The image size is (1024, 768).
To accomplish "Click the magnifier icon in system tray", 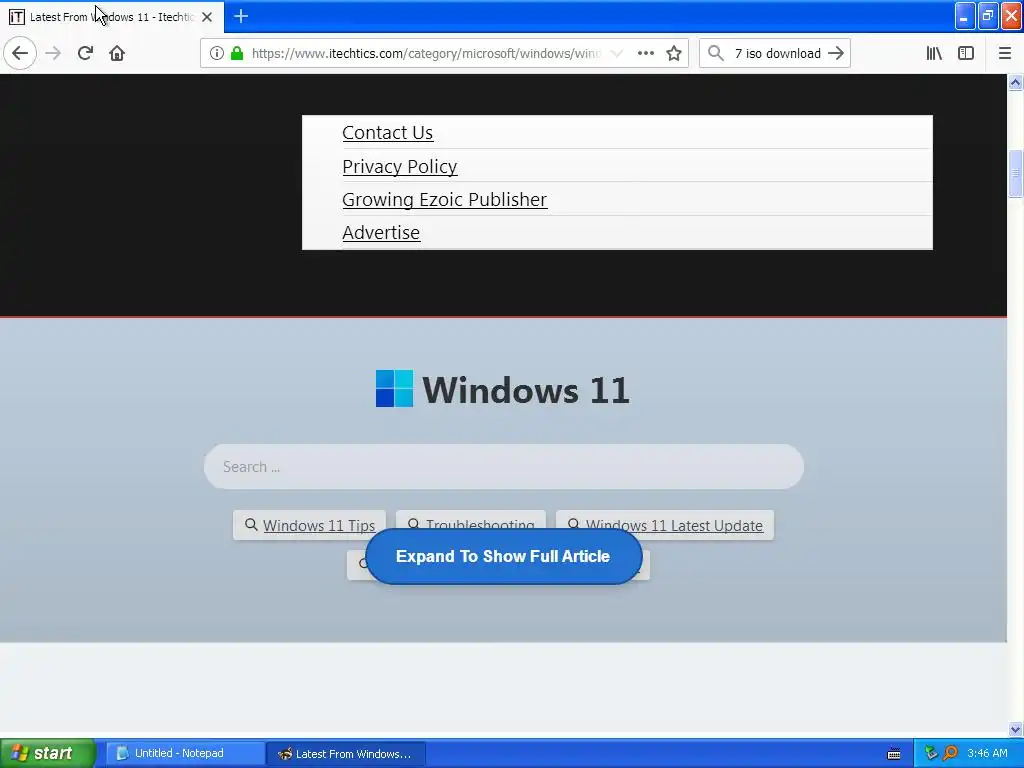I will coord(950,753).
